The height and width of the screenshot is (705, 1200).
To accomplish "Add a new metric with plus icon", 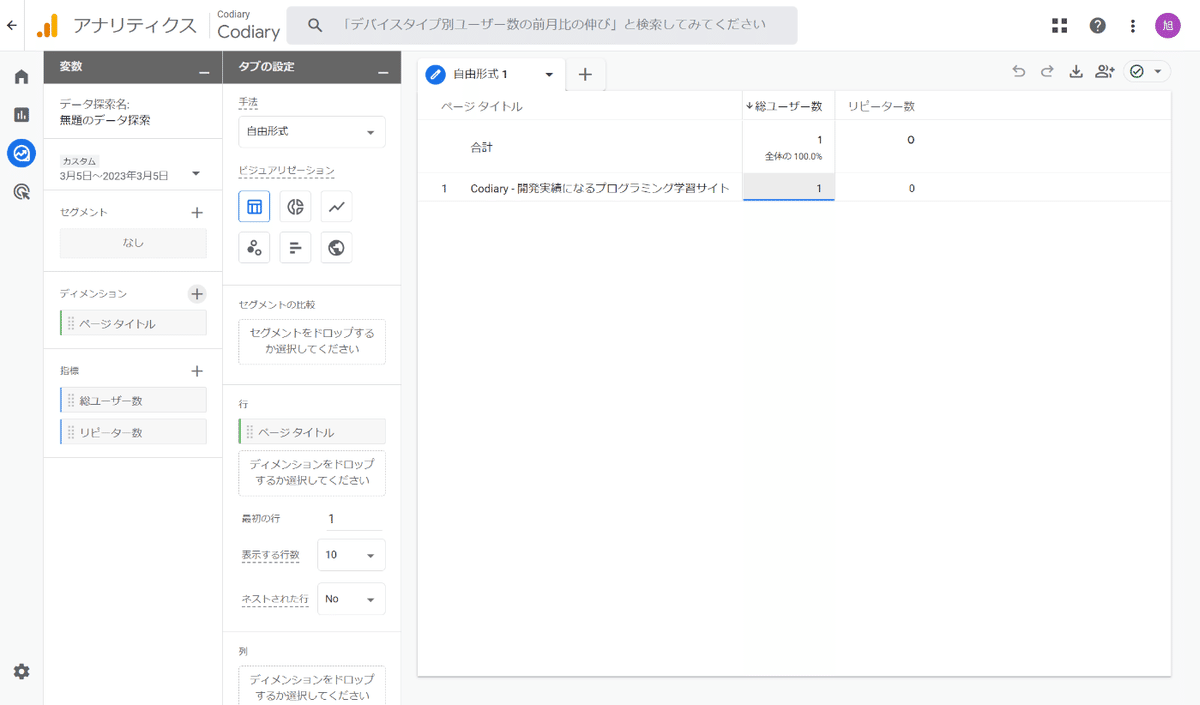I will (x=197, y=370).
